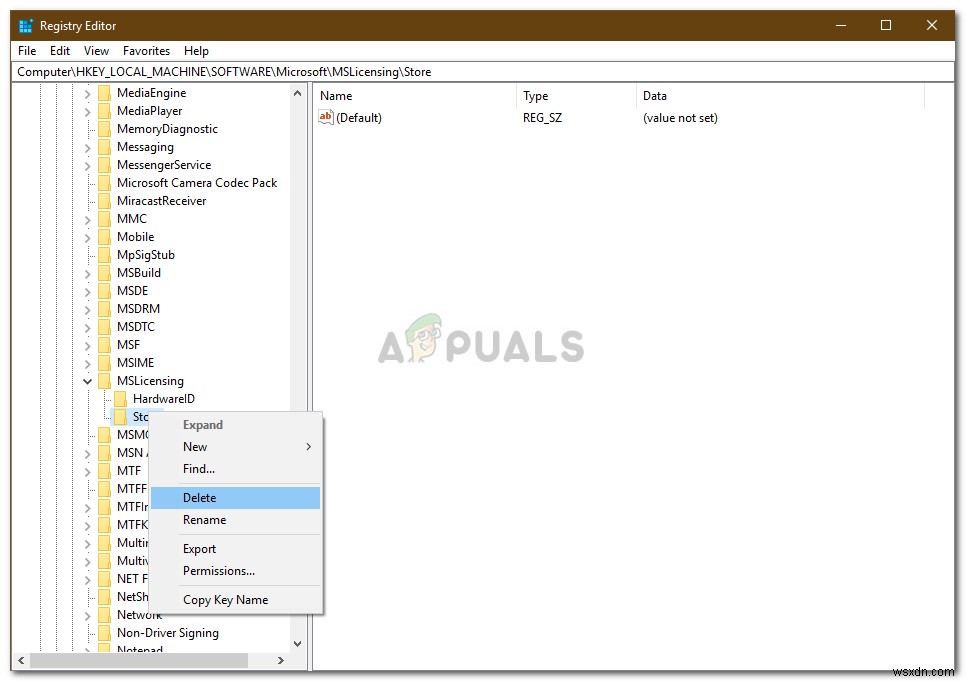This screenshot has width=966, height=682.
Task: Expand the MediaPlayer key
Action: click(x=87, y=112)
